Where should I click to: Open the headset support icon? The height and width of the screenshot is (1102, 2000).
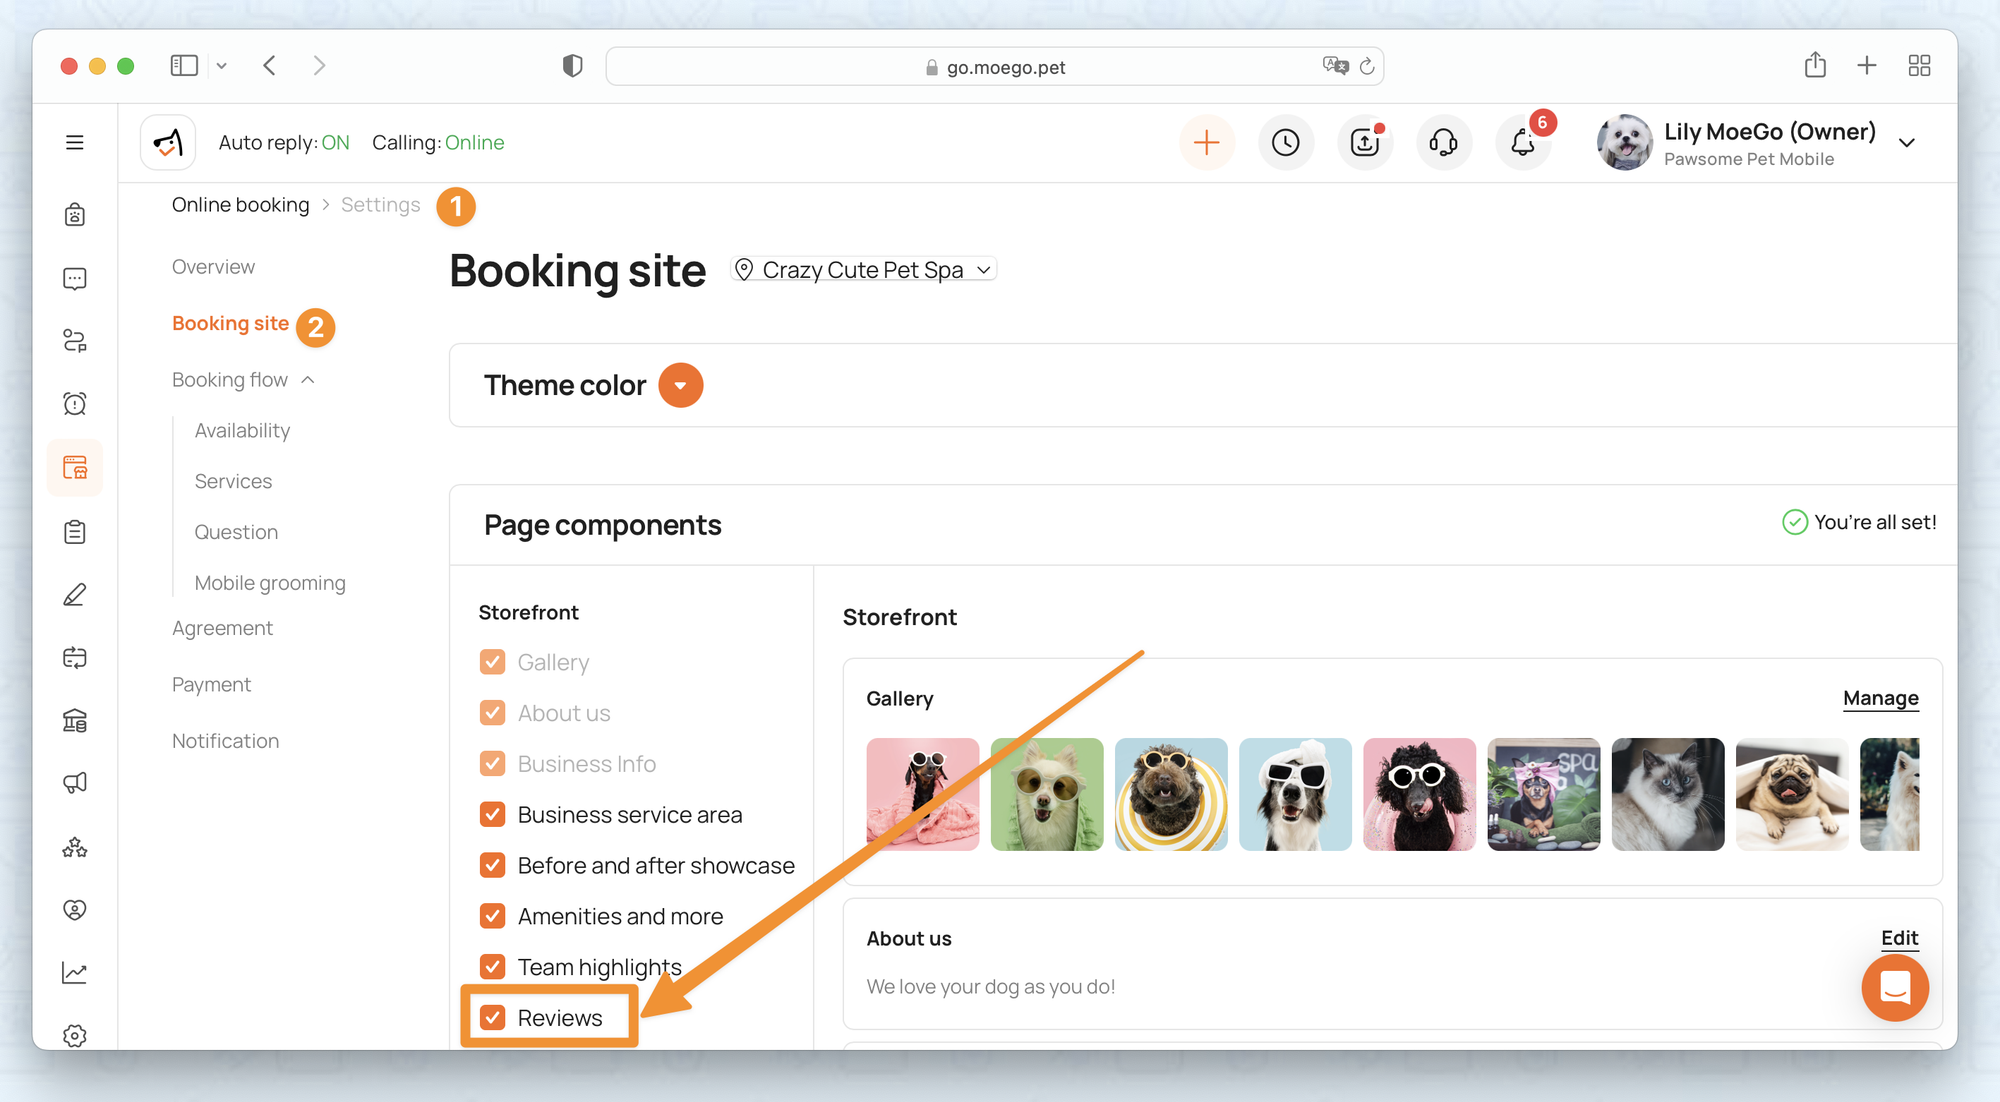point(1444,143)
